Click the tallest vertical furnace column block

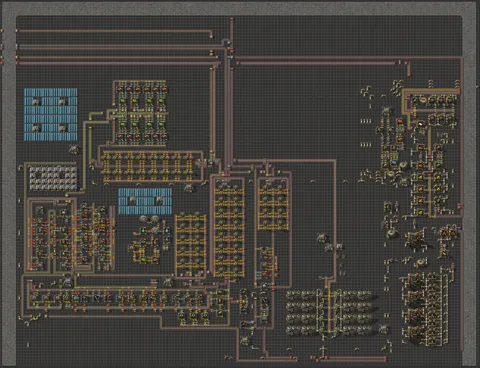[229, 228]
